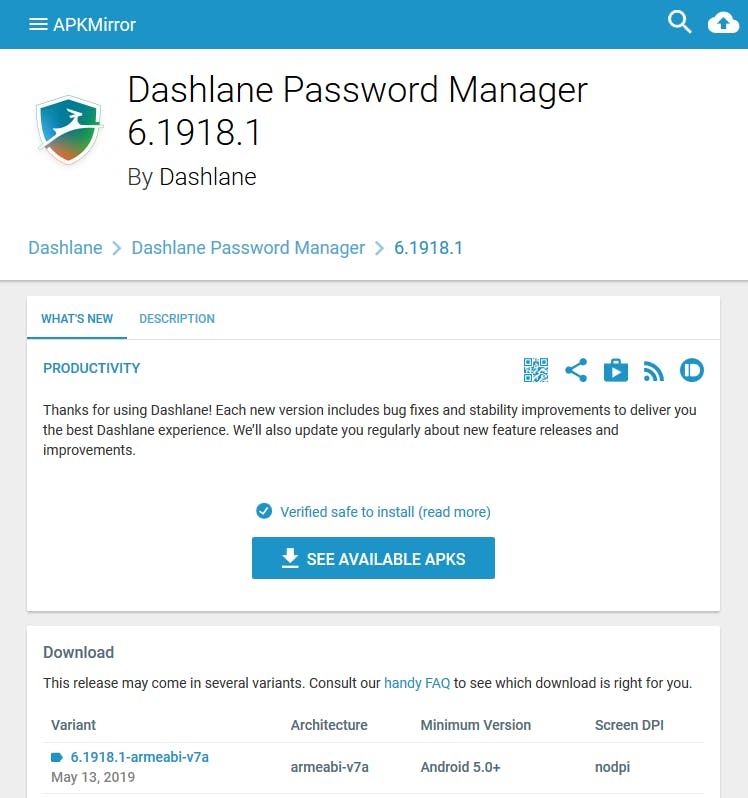The width and height of the screenshot is (748, 798).
Task: Open the Verified safe to install link
Action: coord(385,511)
